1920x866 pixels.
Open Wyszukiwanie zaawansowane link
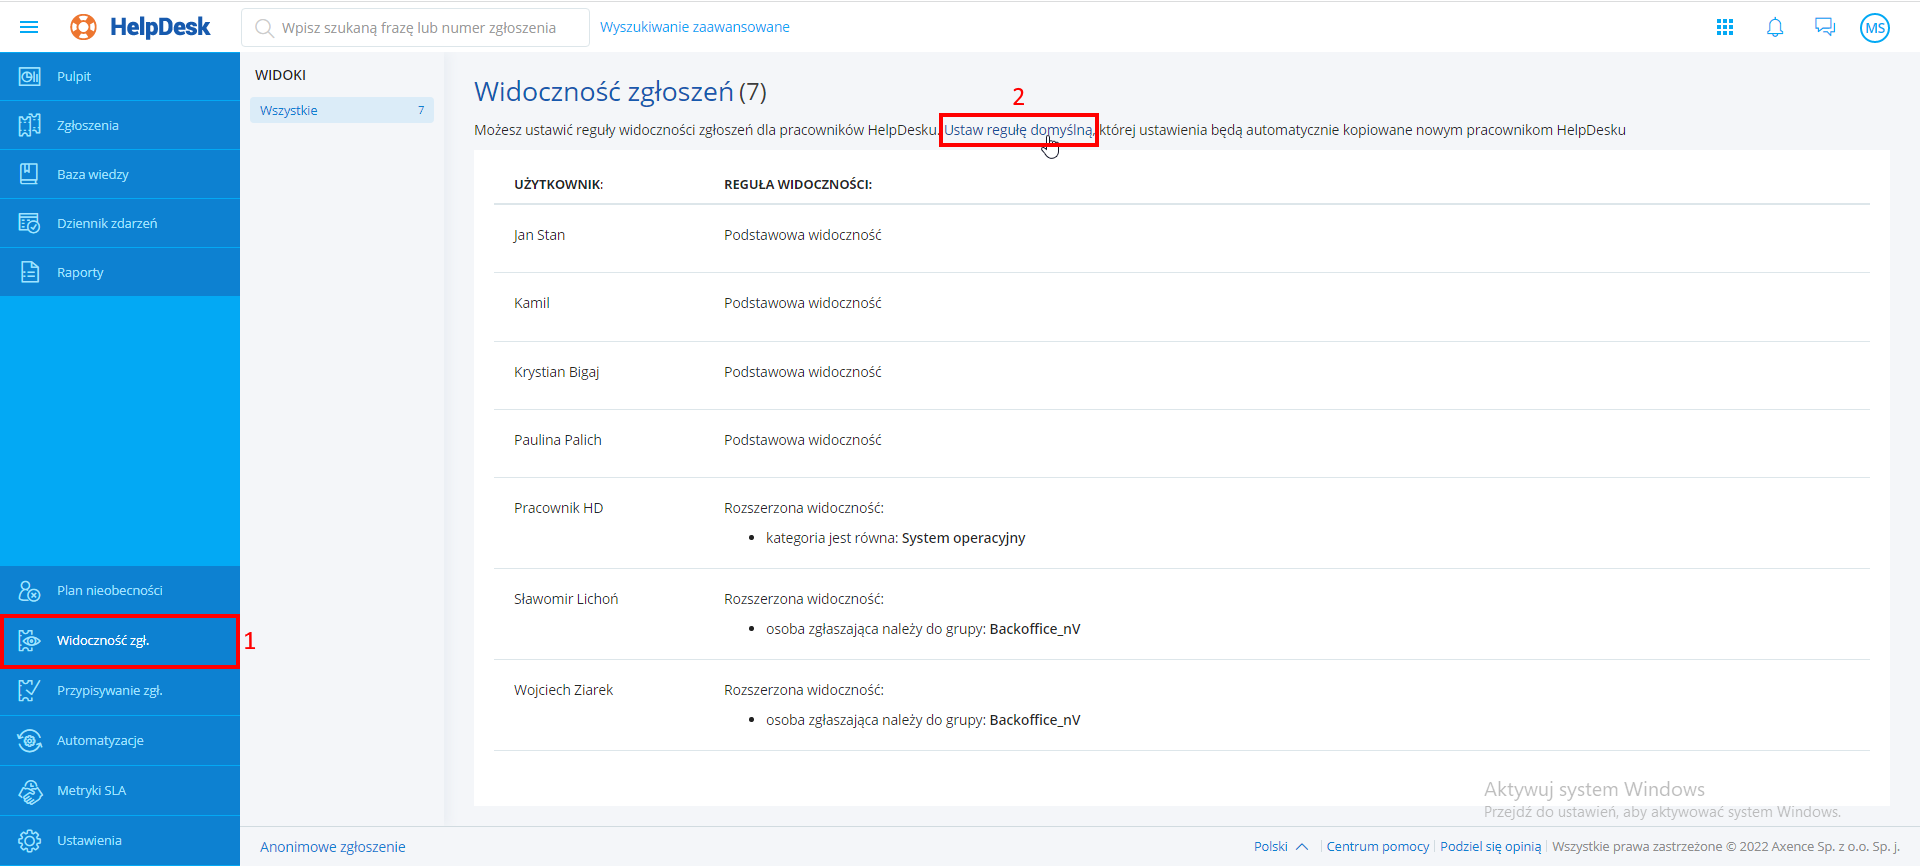(694, 27)
